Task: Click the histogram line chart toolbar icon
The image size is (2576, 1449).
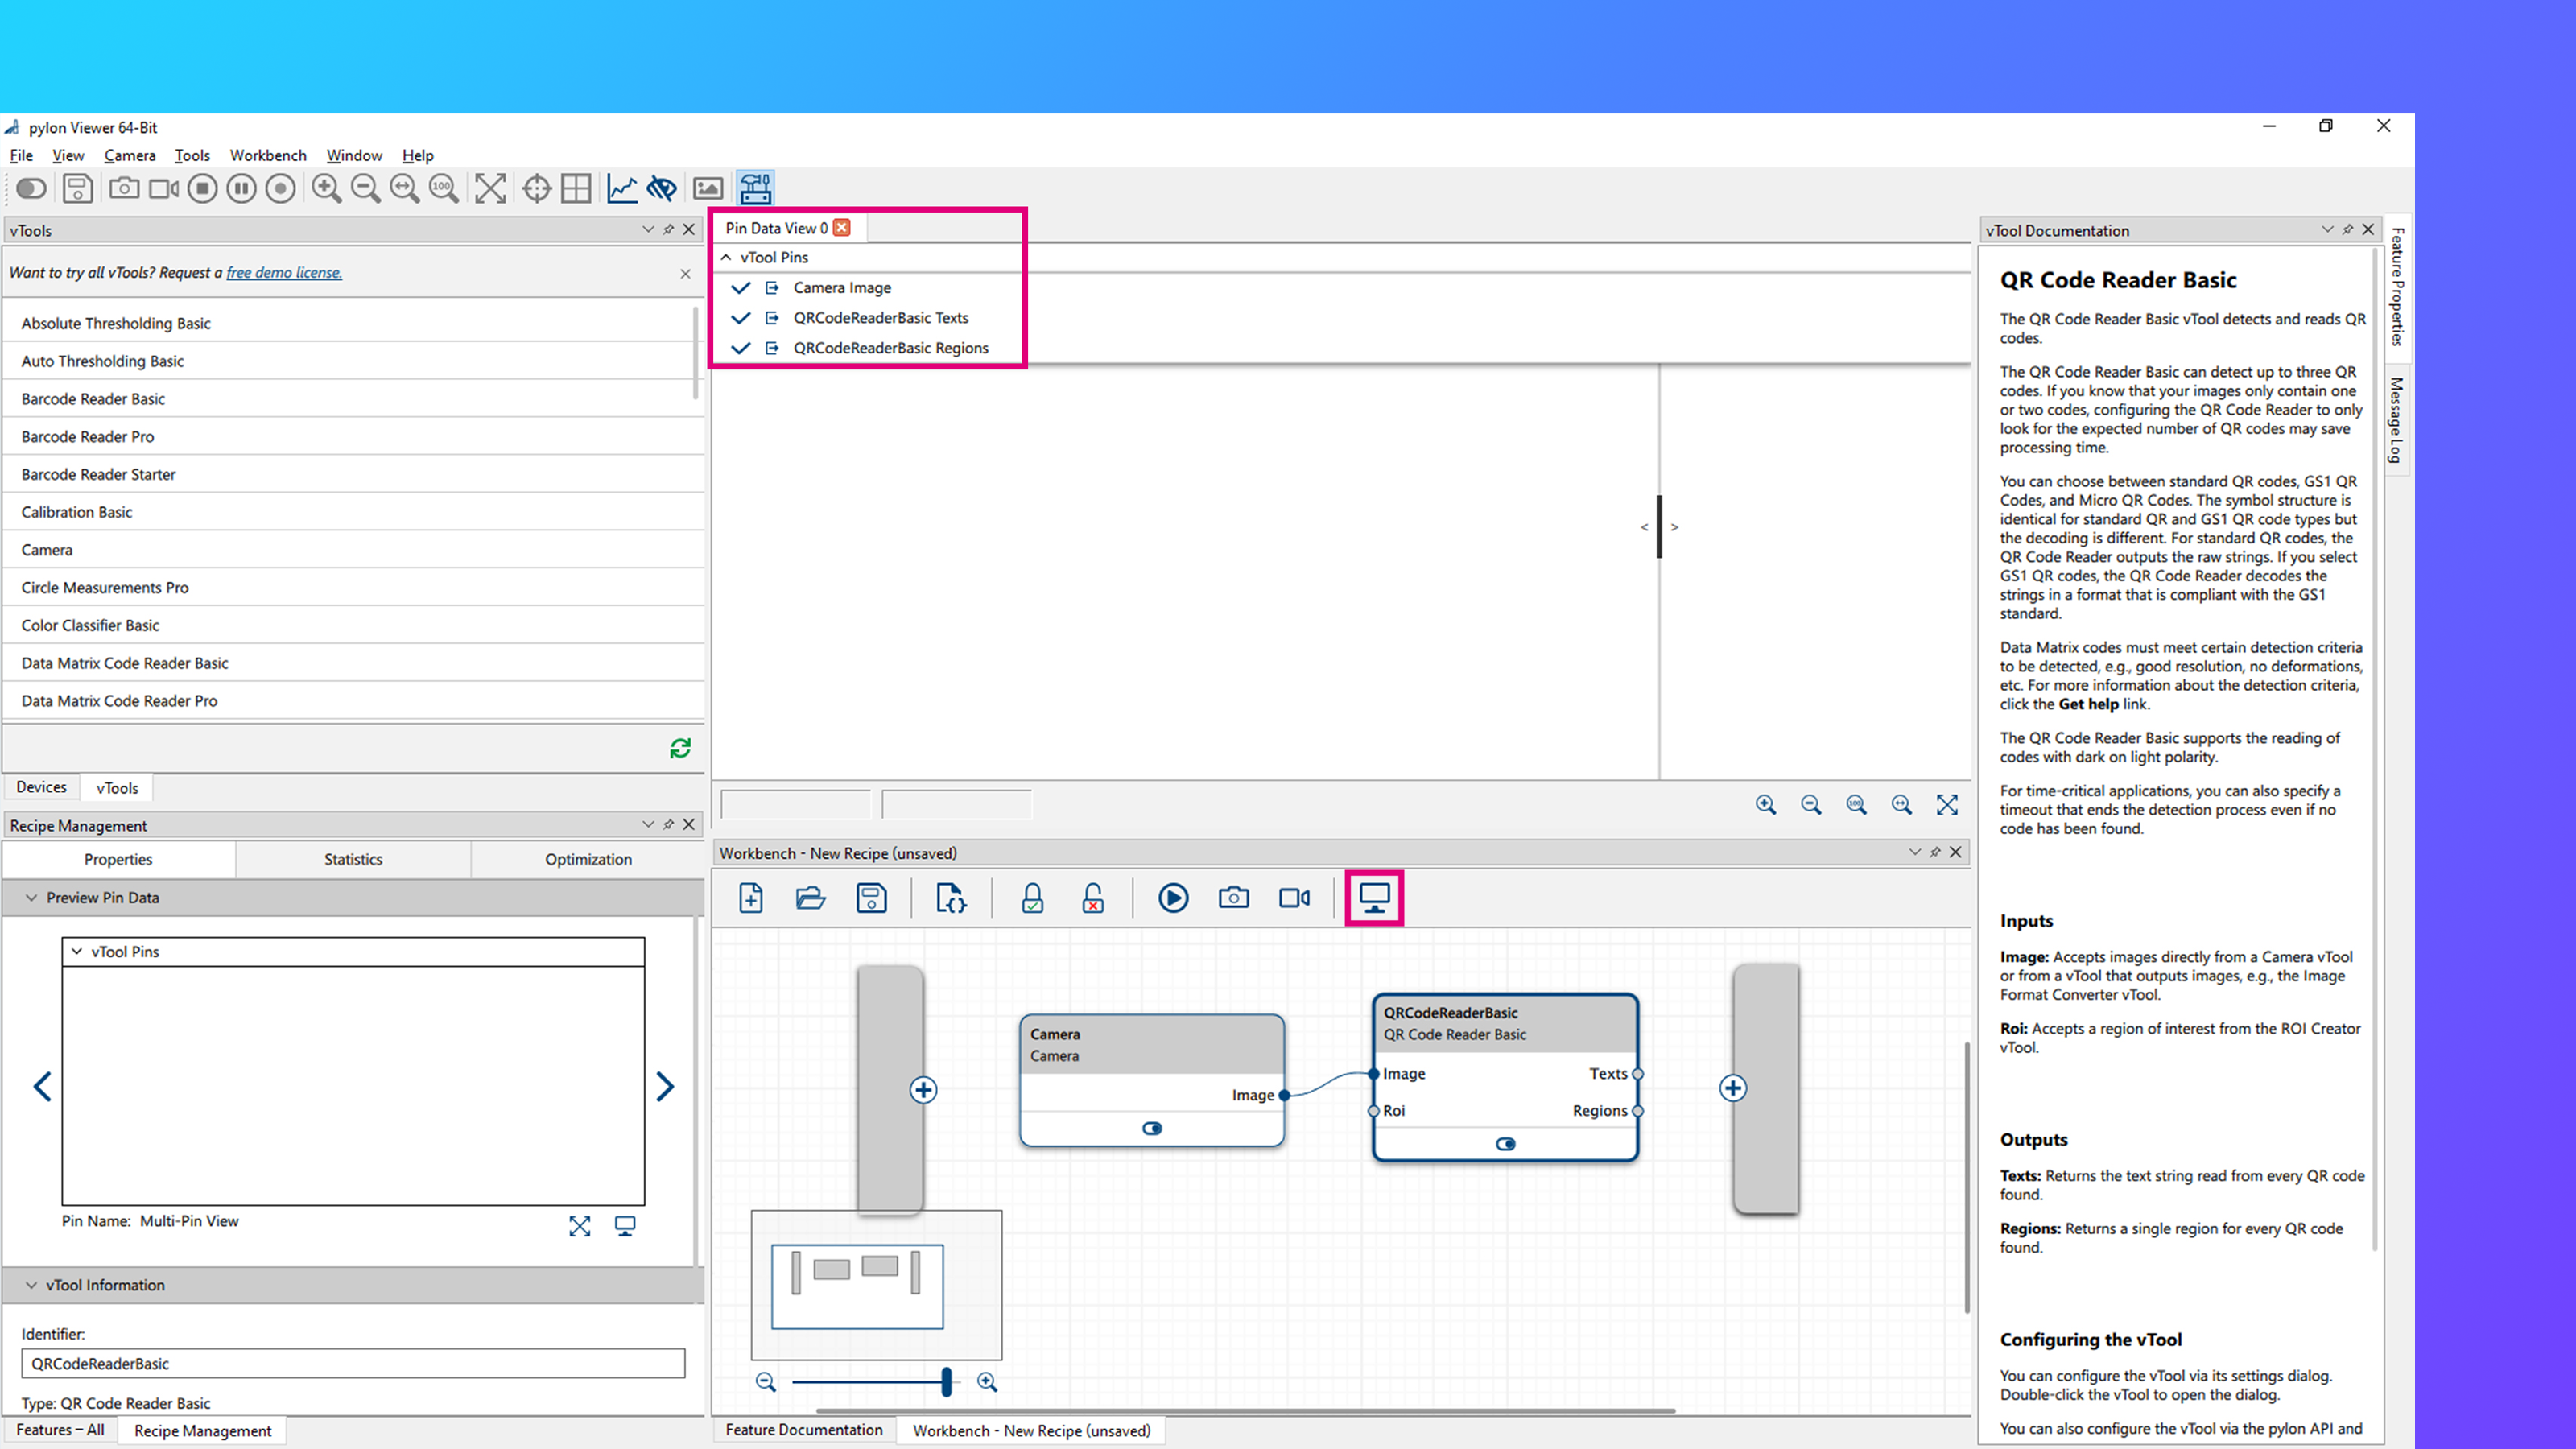Action: tap(621, 188)
